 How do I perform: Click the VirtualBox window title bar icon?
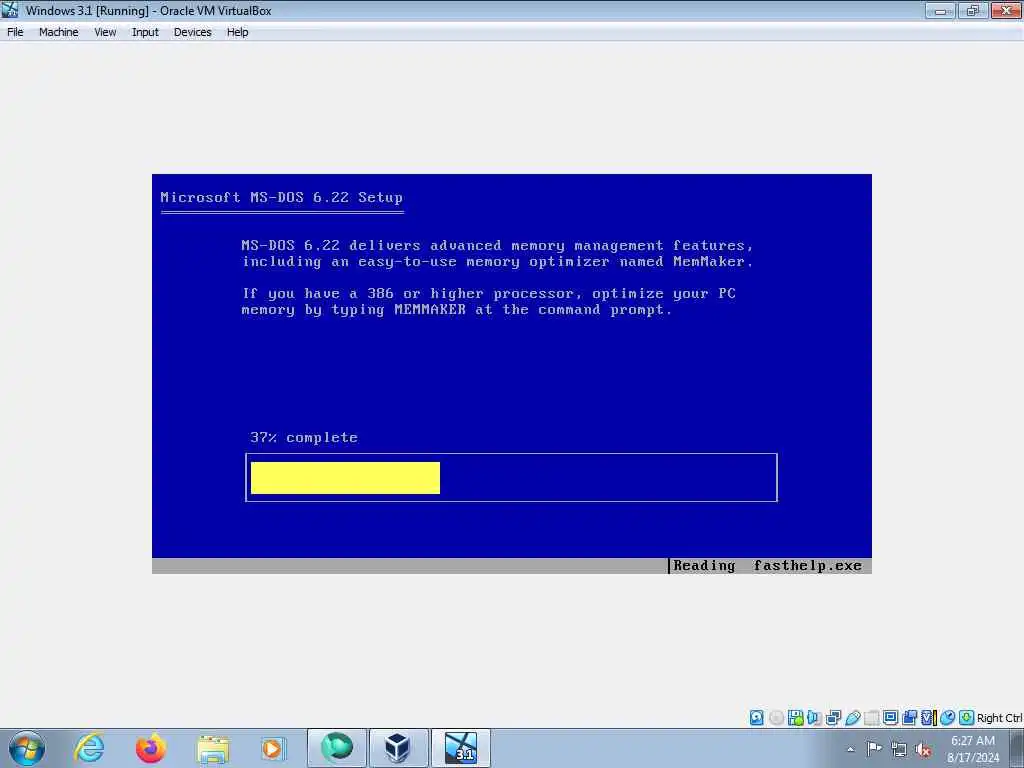coord(10,10)
